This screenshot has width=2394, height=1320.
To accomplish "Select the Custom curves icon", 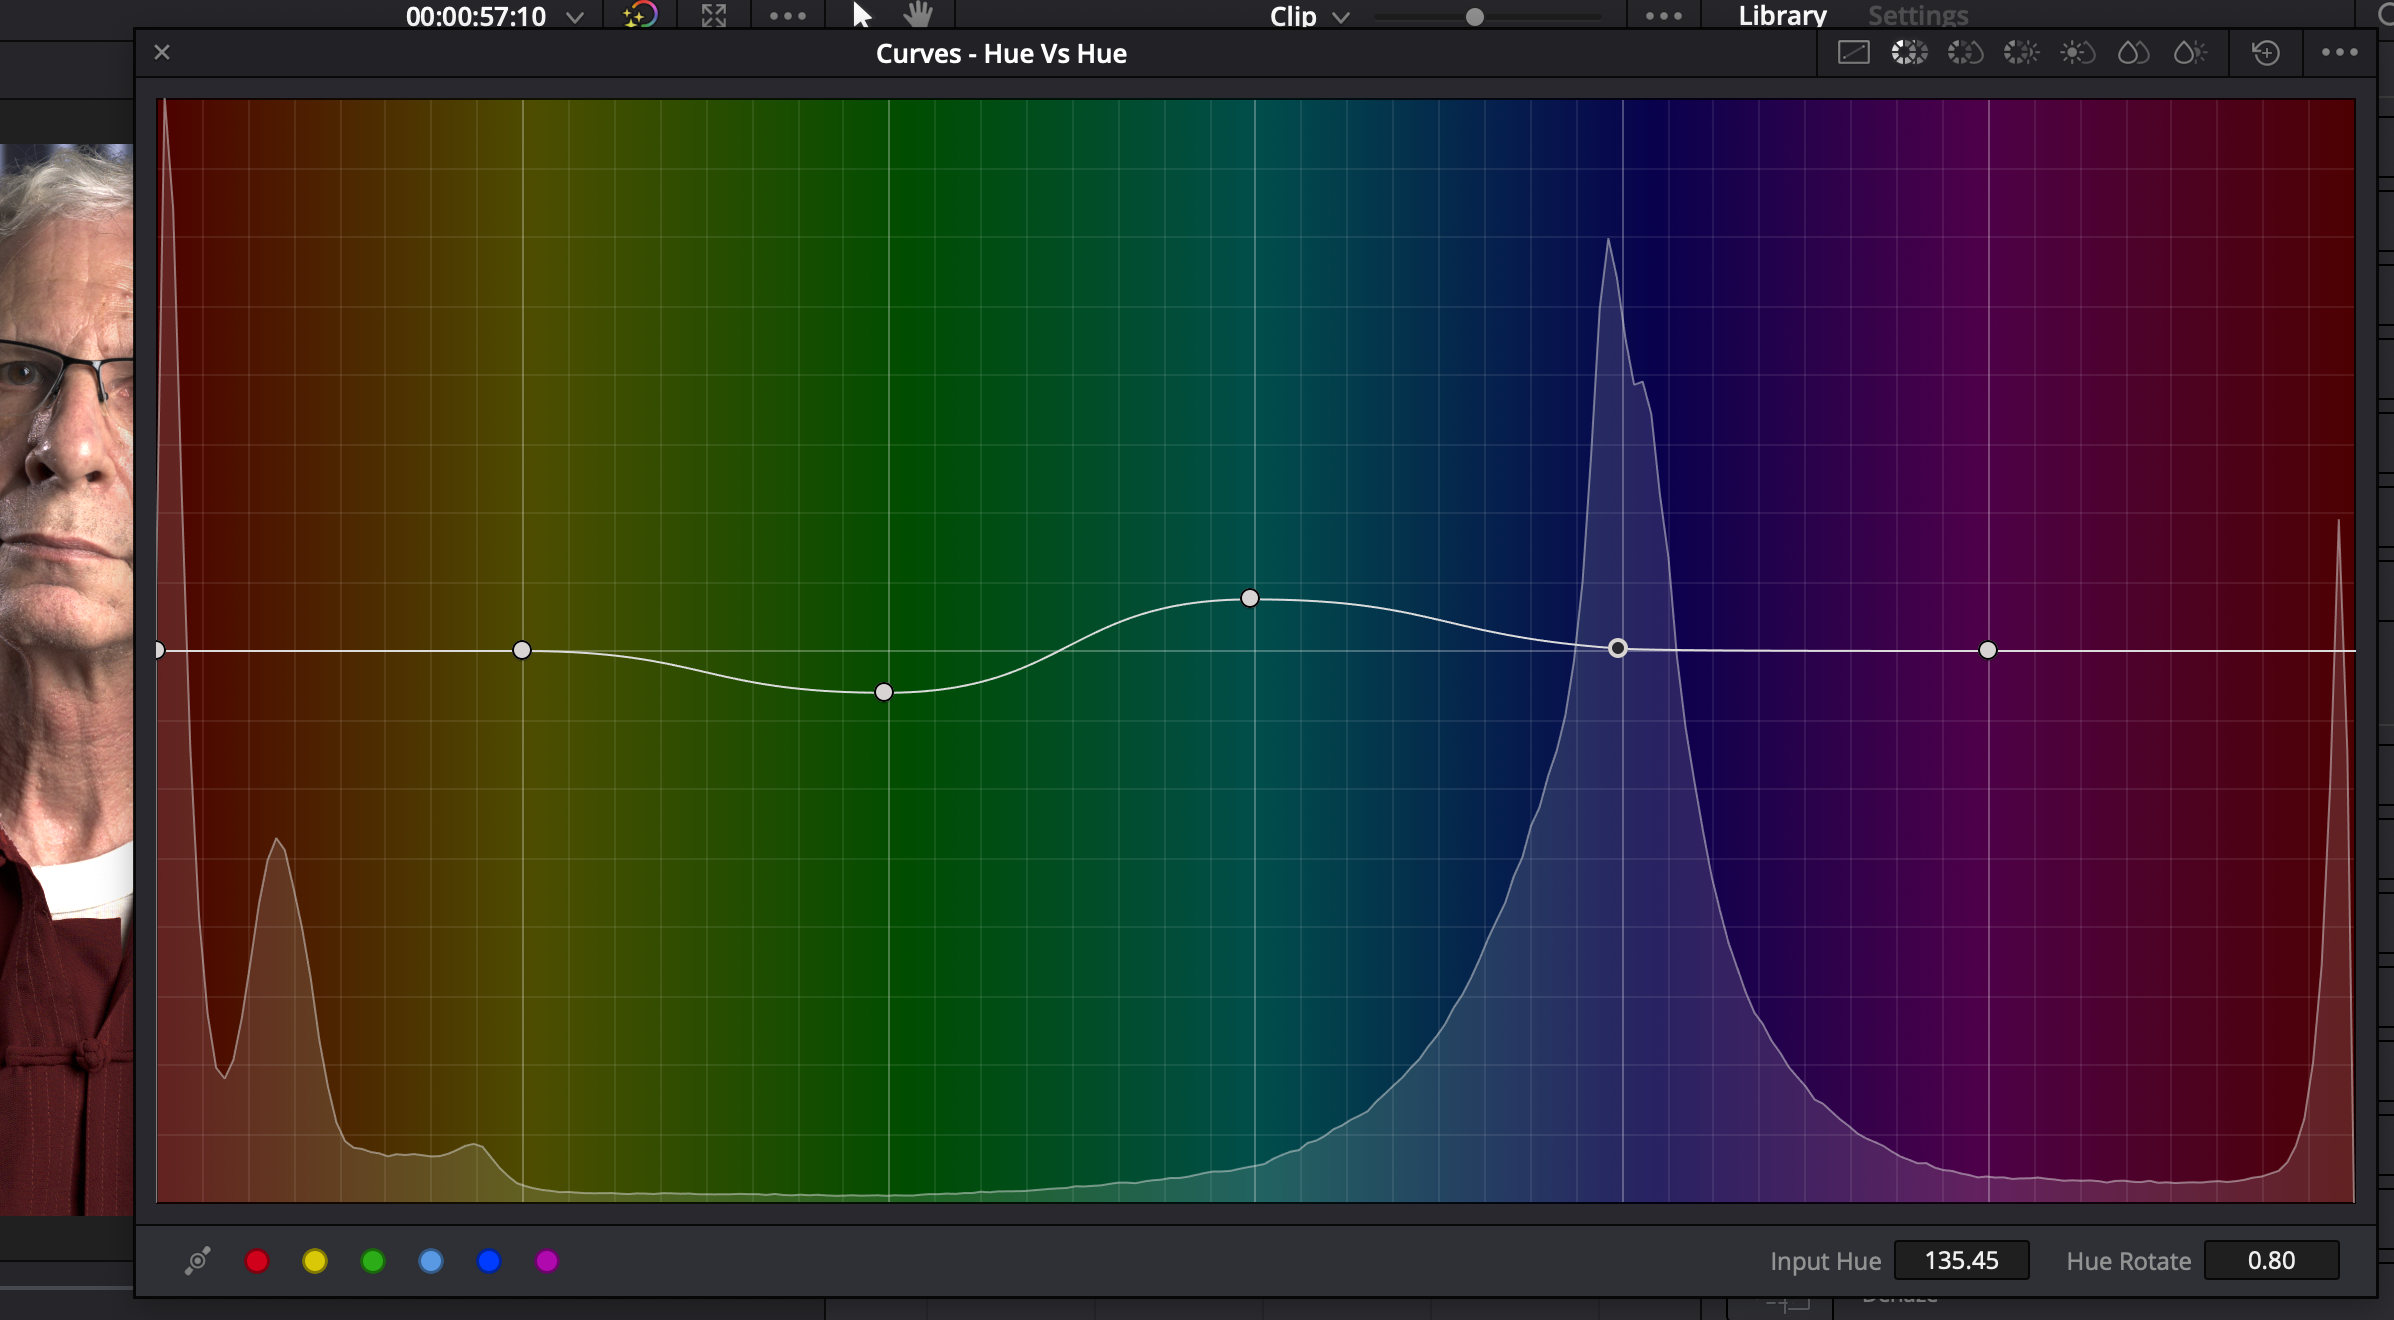I will pyautogui.click(x=1853, y=53).
